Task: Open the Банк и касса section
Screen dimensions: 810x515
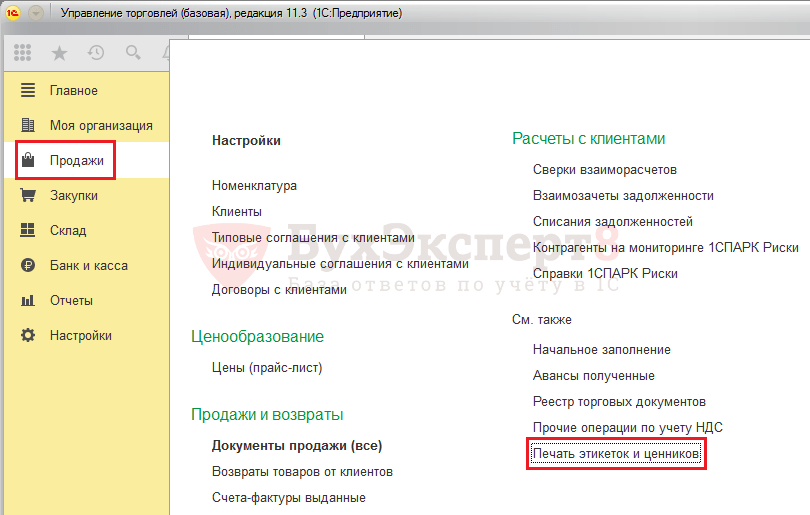Action: (89, 266)
